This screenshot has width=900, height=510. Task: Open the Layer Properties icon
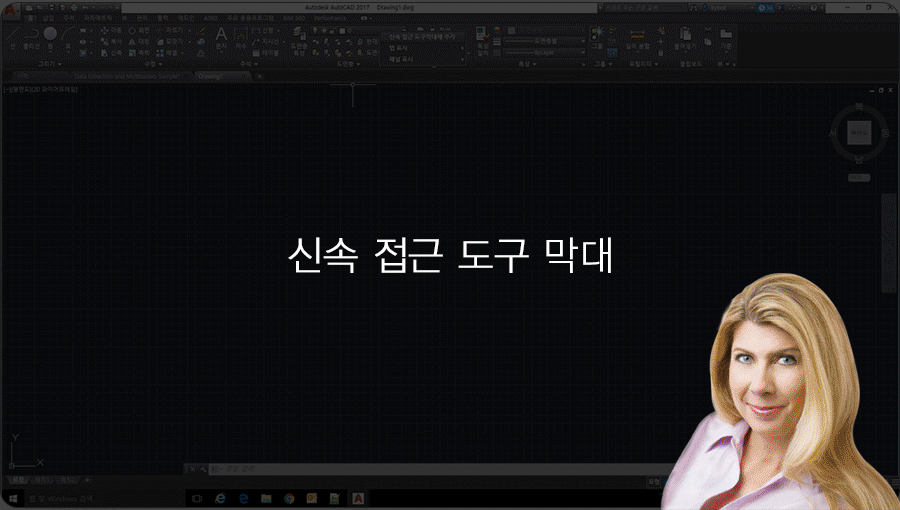[300, 38]
